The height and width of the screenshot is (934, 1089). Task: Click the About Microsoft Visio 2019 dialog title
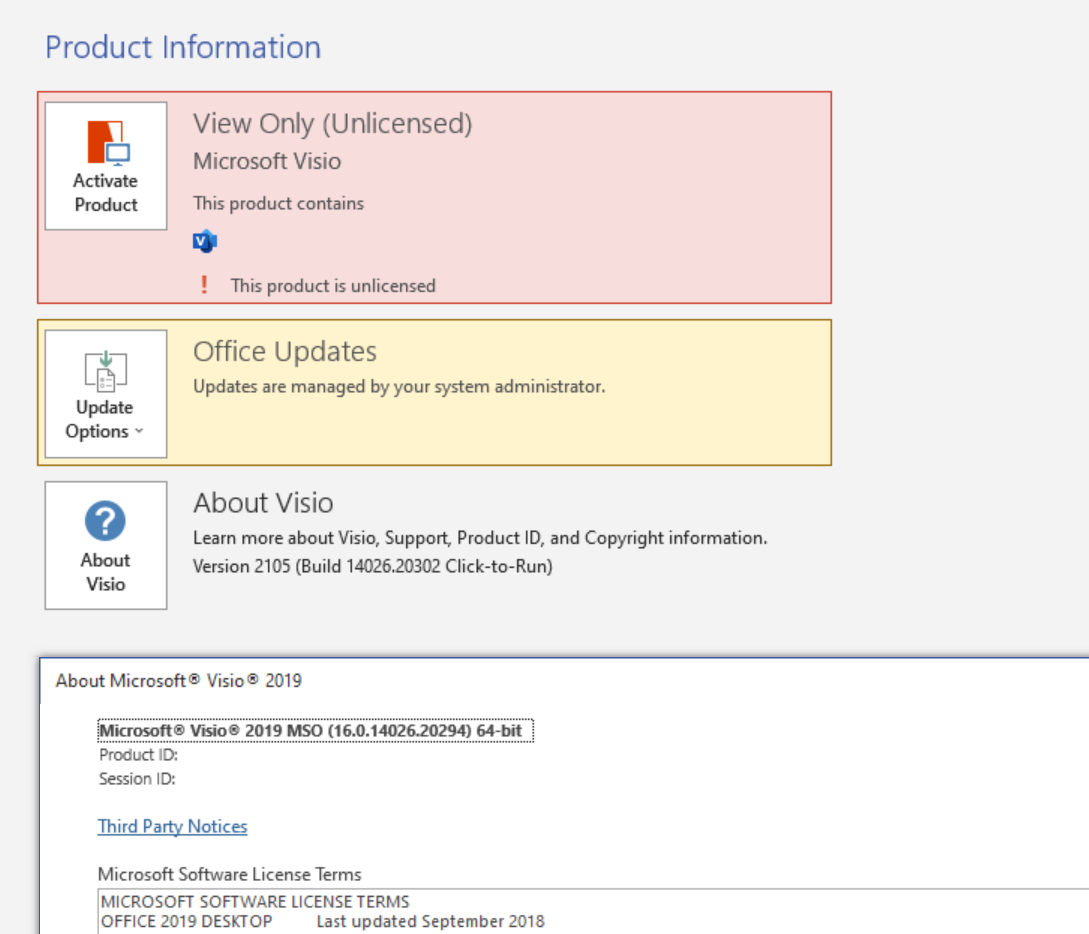[x=178, y=681]
